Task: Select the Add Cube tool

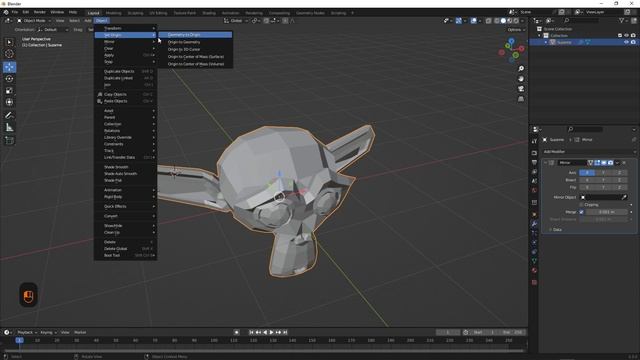Action: point(9,140)
